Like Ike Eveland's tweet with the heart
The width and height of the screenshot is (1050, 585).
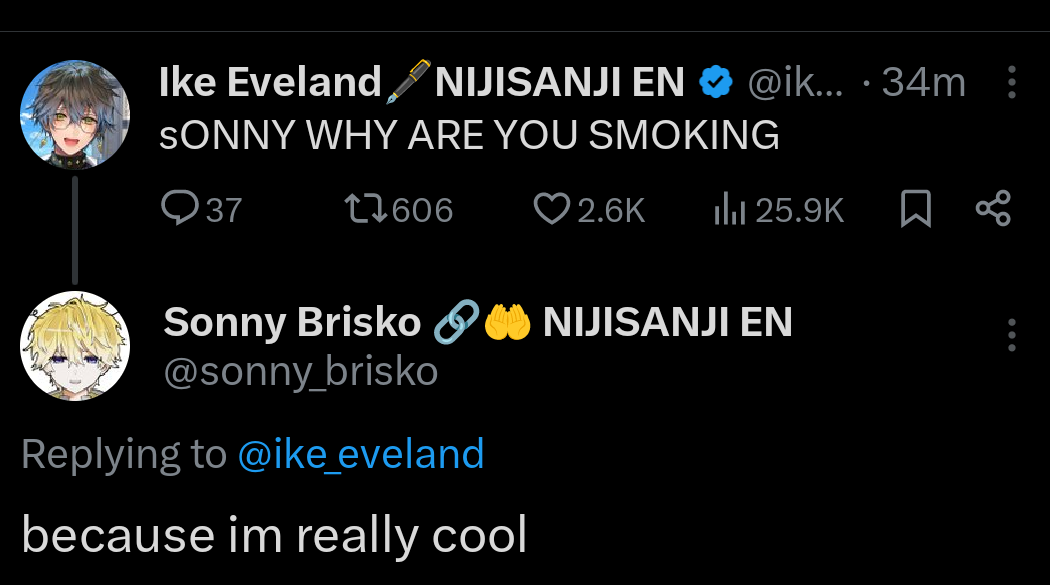550,209
